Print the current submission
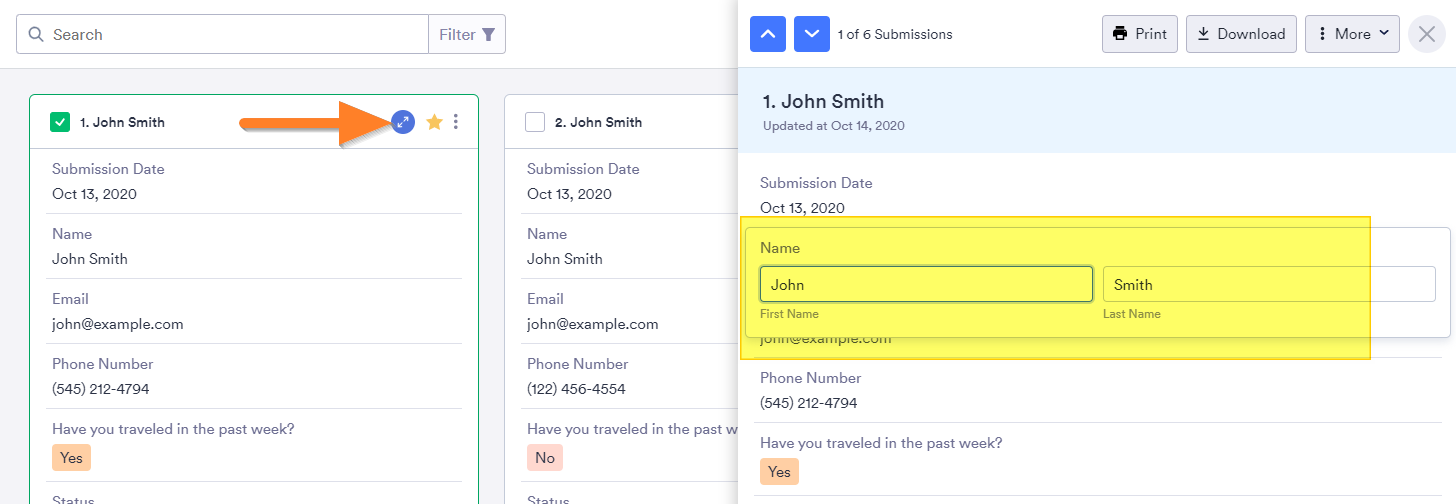This screenshot has width=1456, height=504. pos(1140,34)
